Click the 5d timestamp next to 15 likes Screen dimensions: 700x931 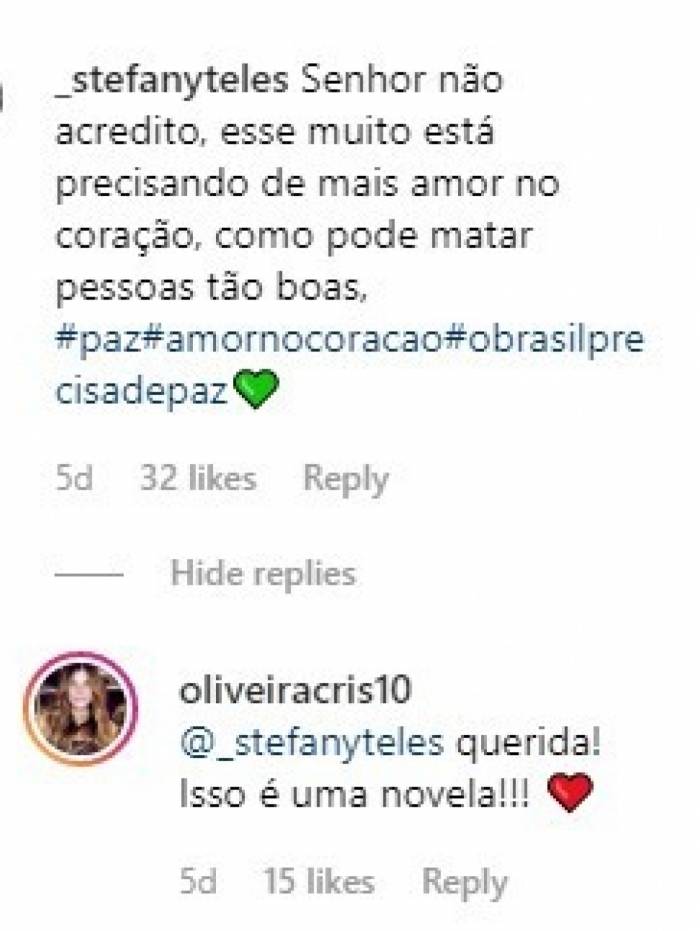pos(198,881)
